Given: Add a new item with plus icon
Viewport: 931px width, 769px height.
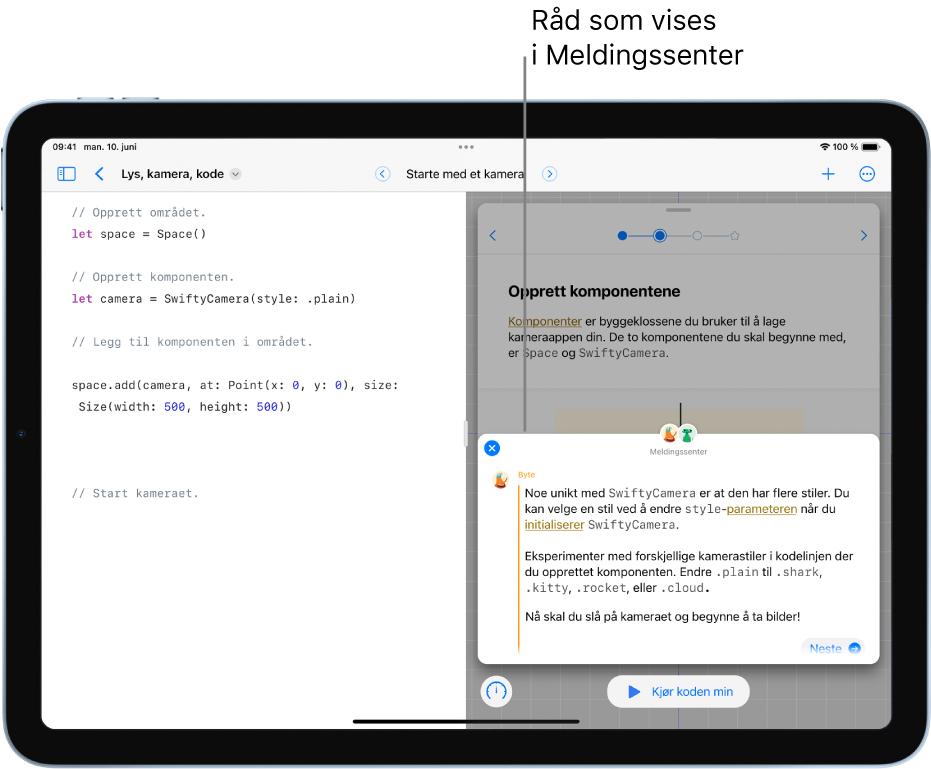Looking at the screenshot, I should coord(828,174).
